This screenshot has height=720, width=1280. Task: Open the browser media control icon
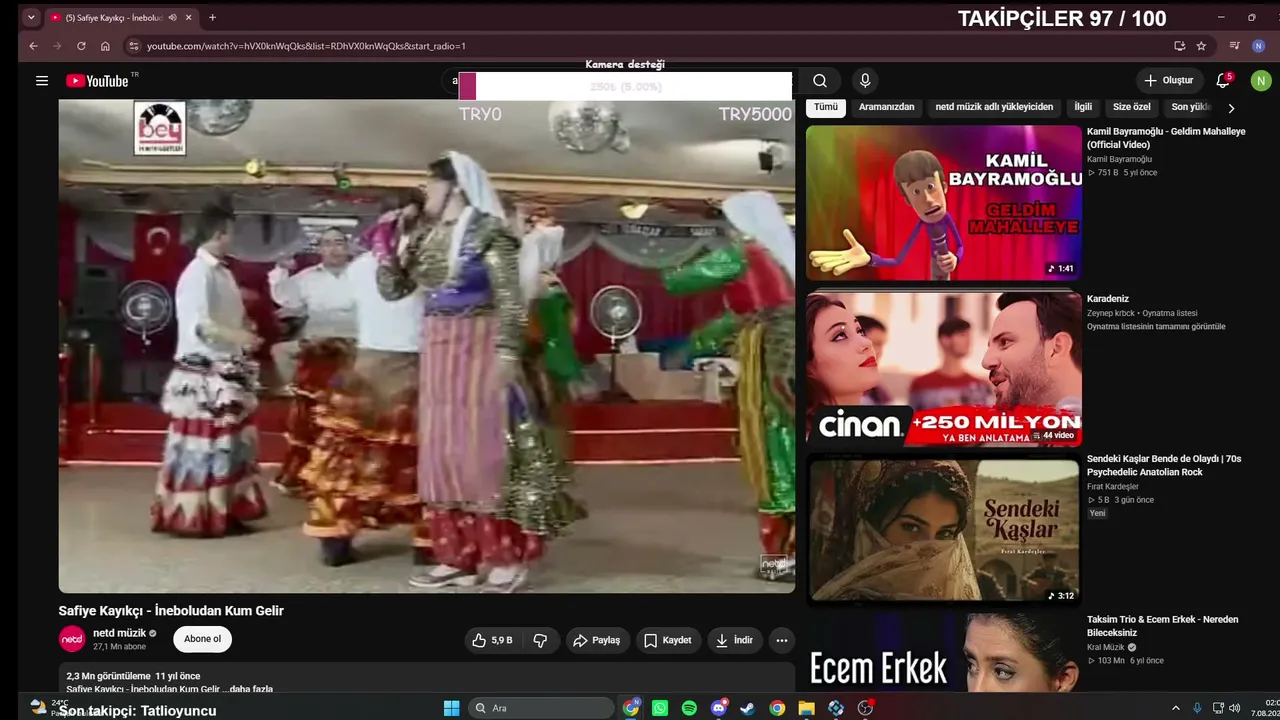click(x=1234, y=46)
